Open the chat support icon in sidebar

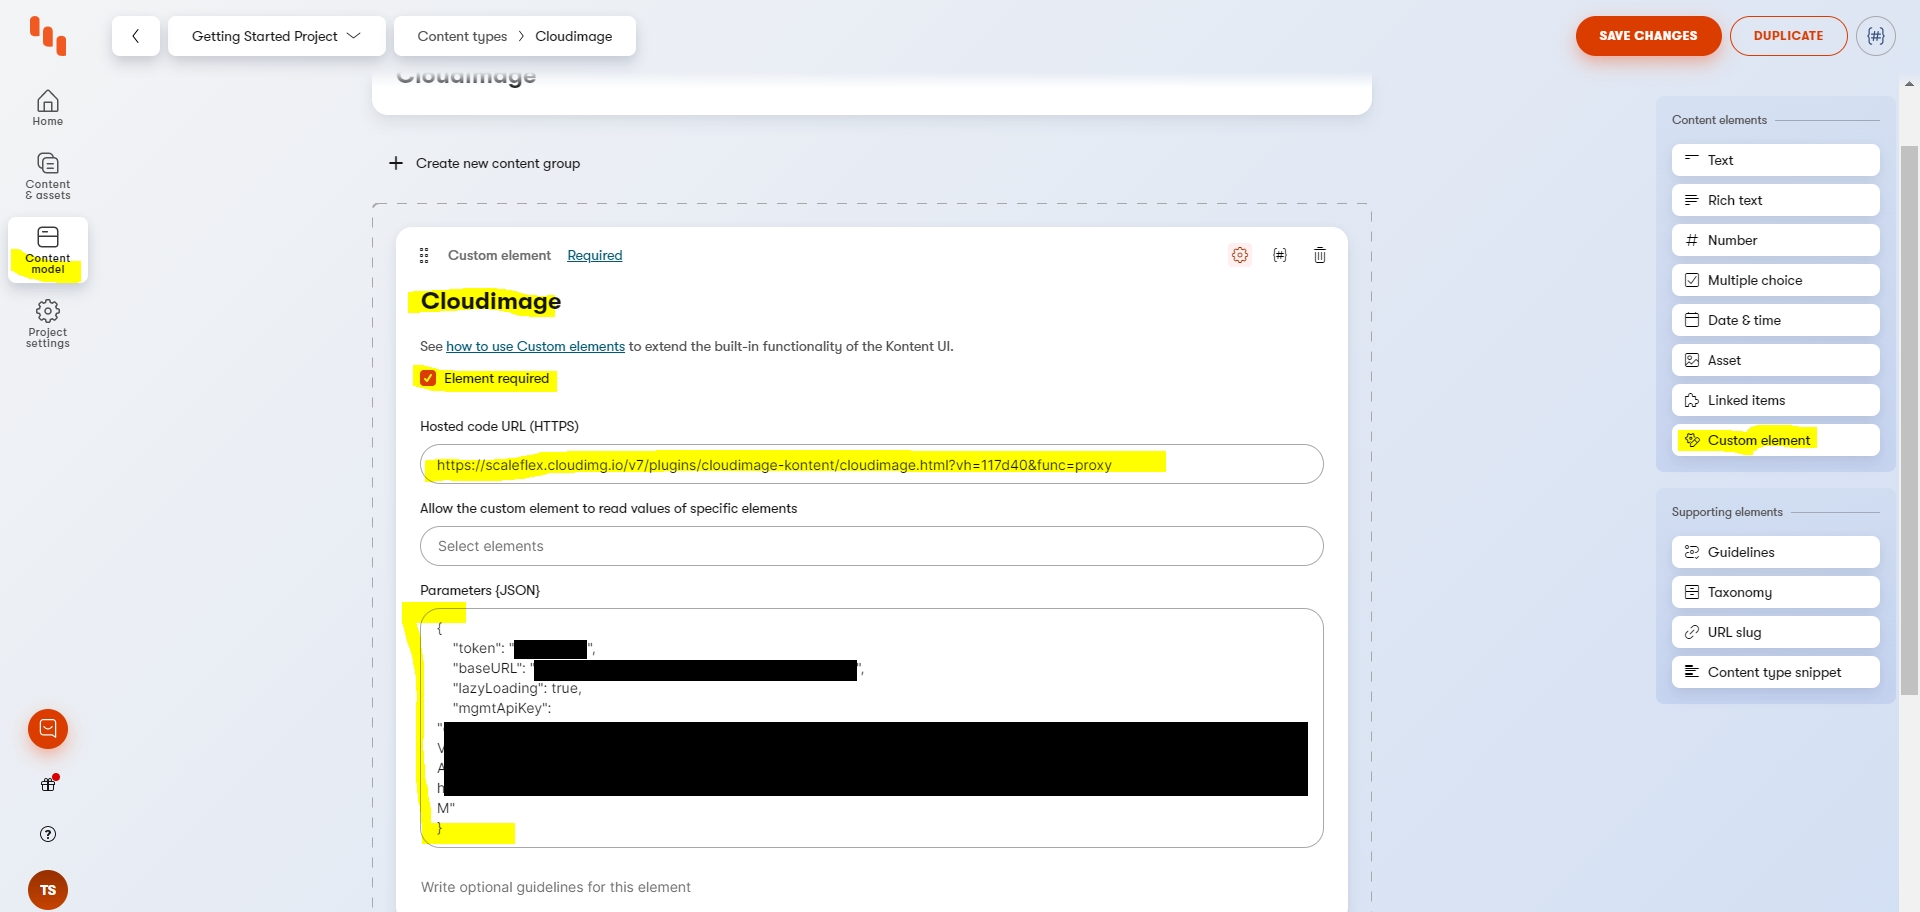coord(48,729)
